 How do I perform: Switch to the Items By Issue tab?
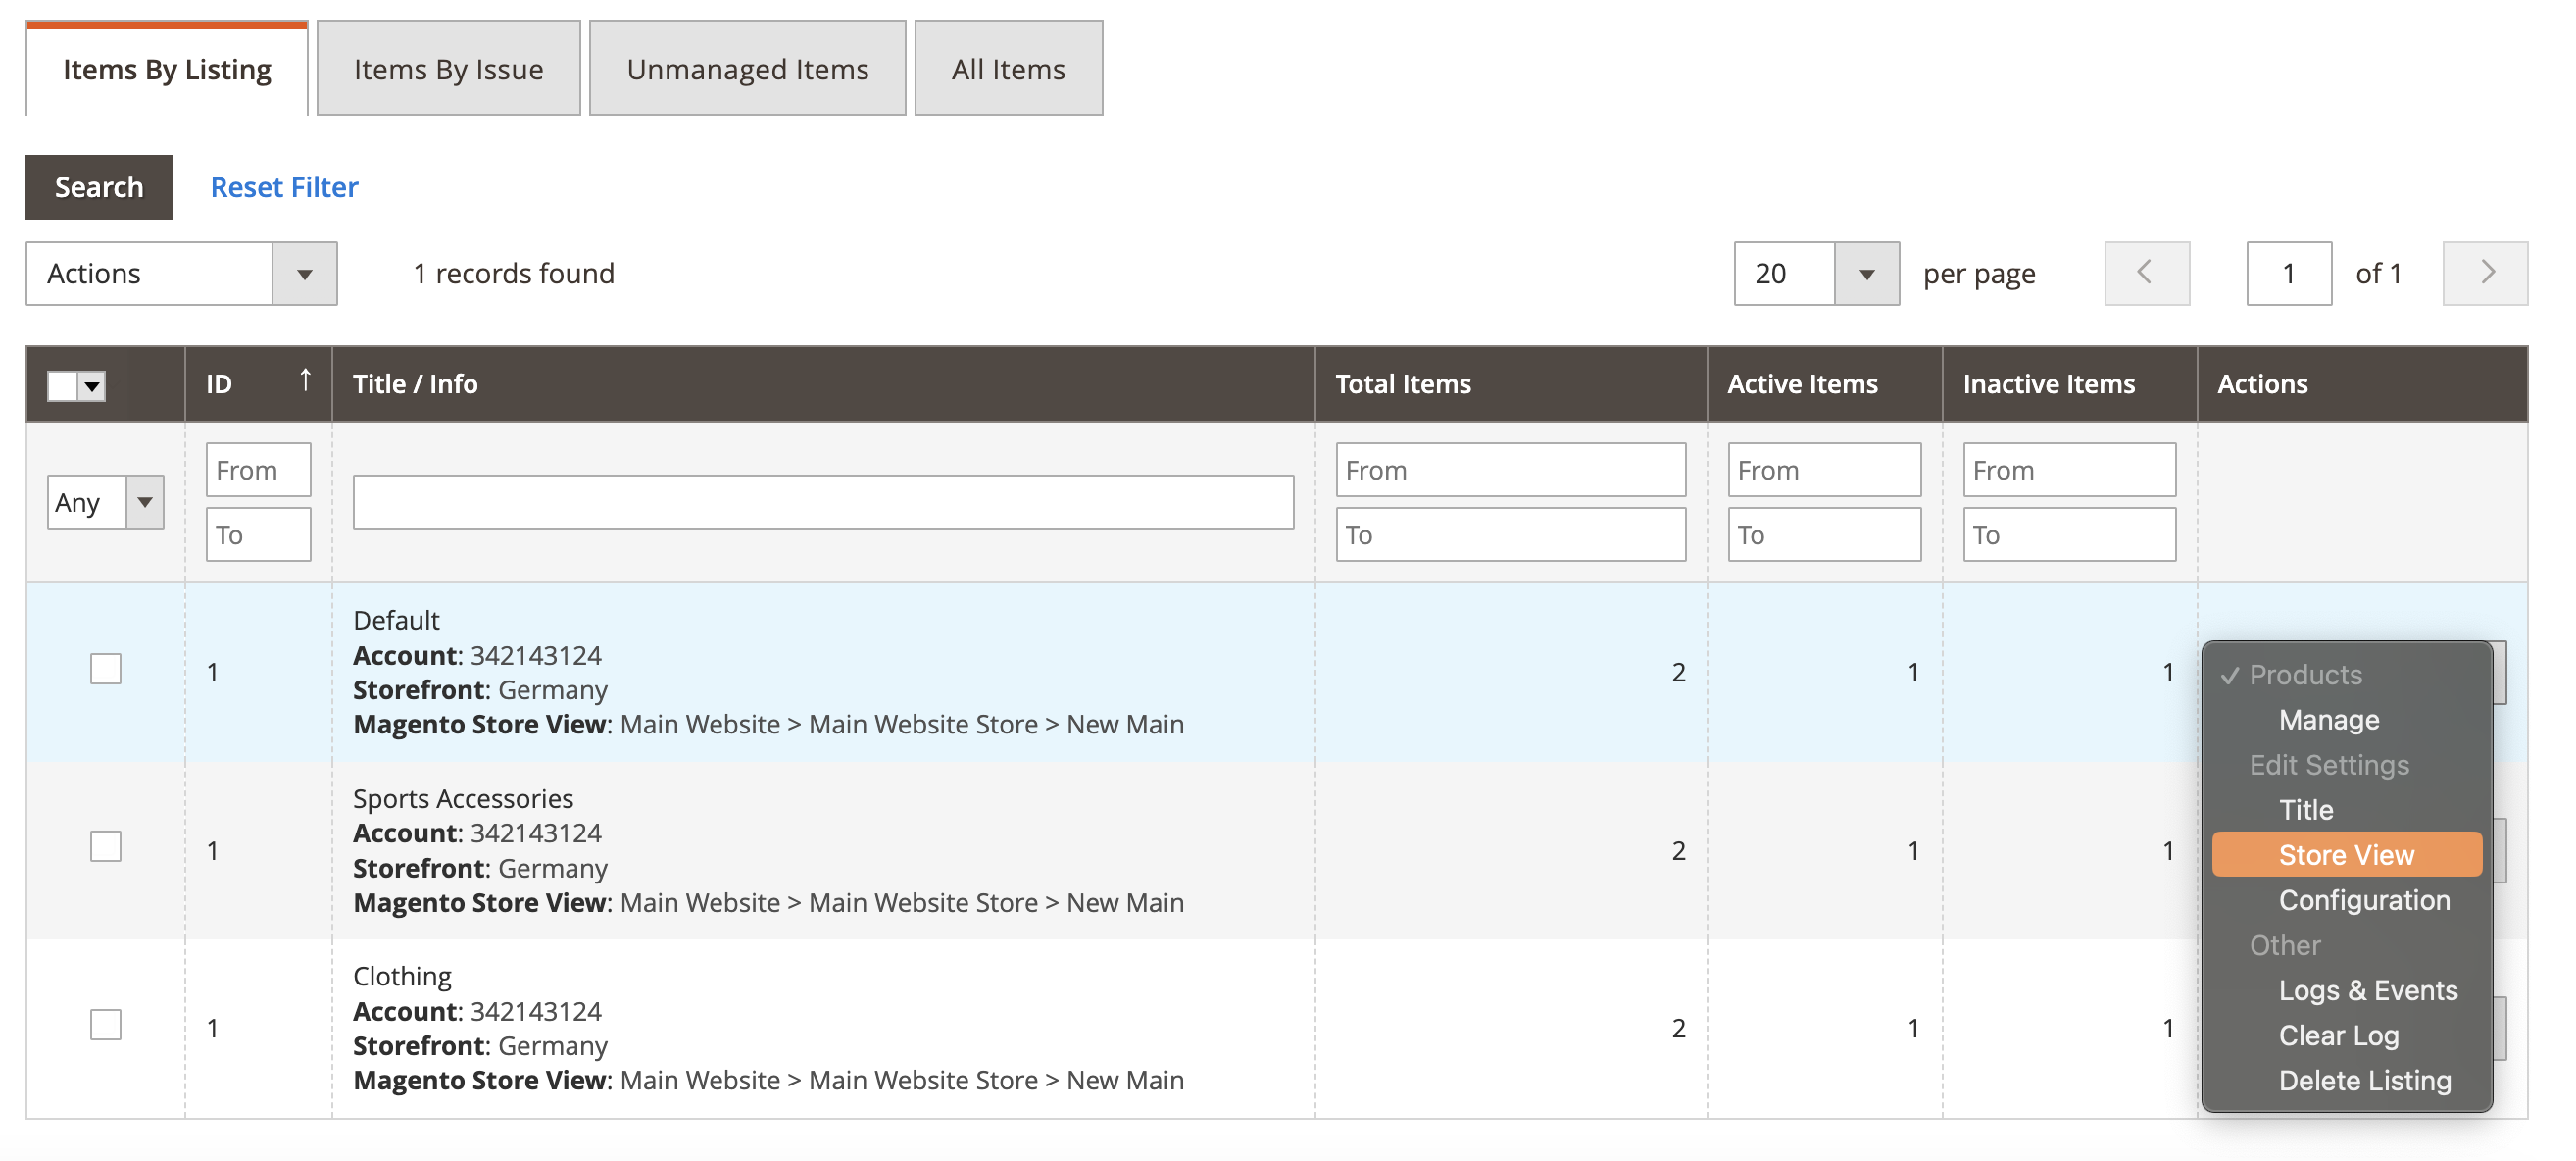click(448, 68)
